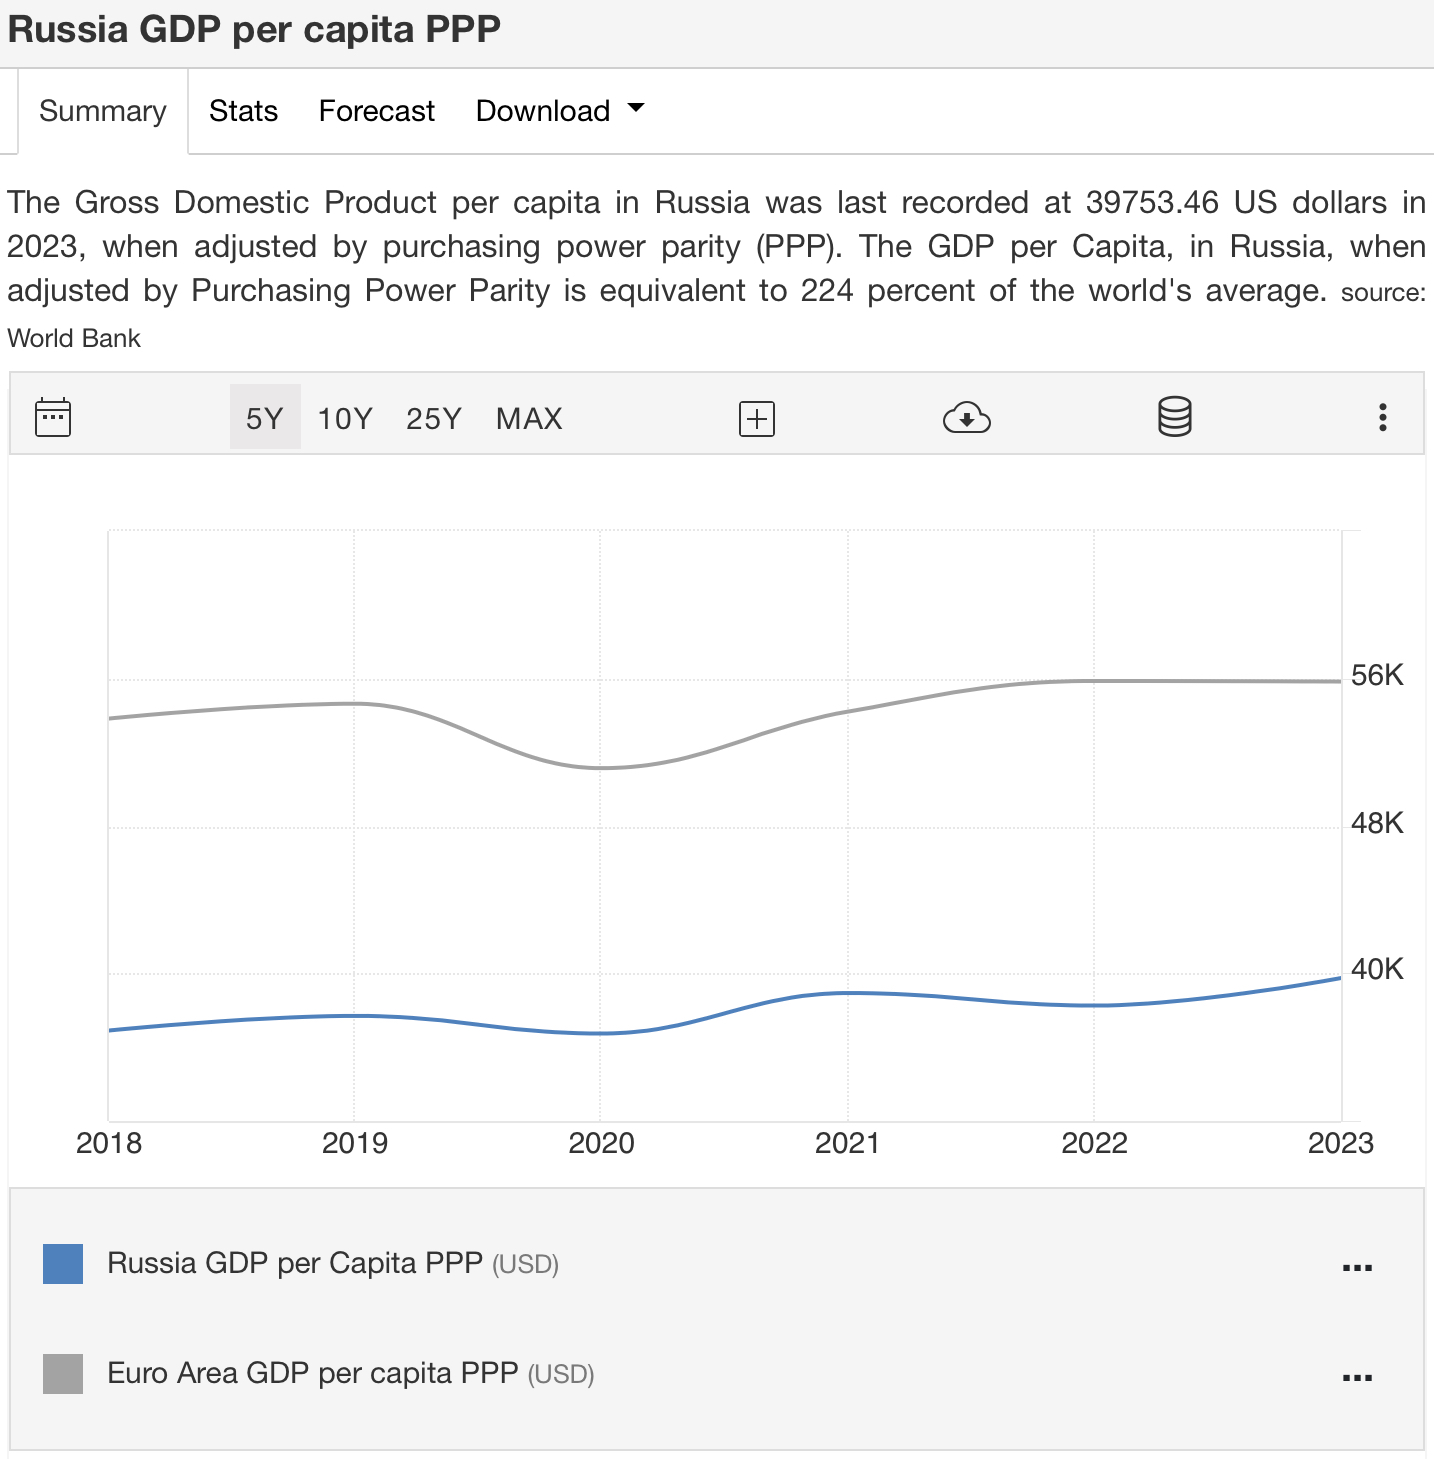
Task: Open options for Euro Area series
Action: [x=1357, y=1377]
